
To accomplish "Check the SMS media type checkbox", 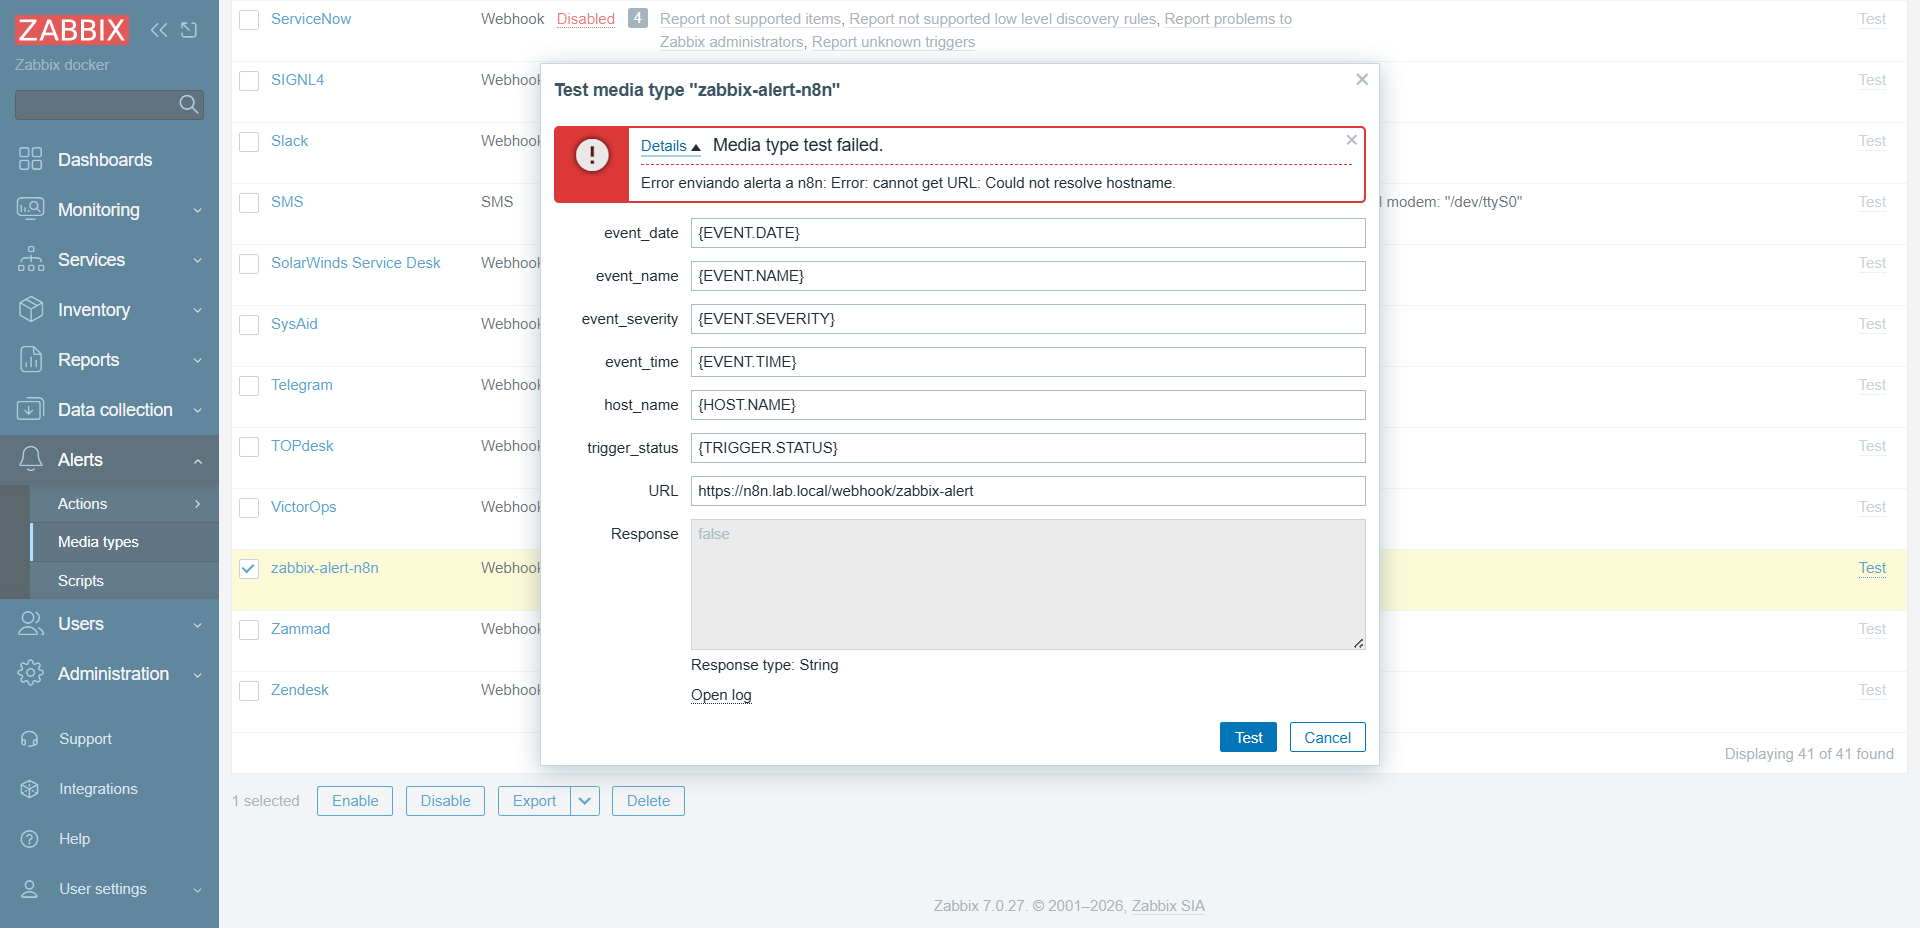I will click(x=249, y=203).
